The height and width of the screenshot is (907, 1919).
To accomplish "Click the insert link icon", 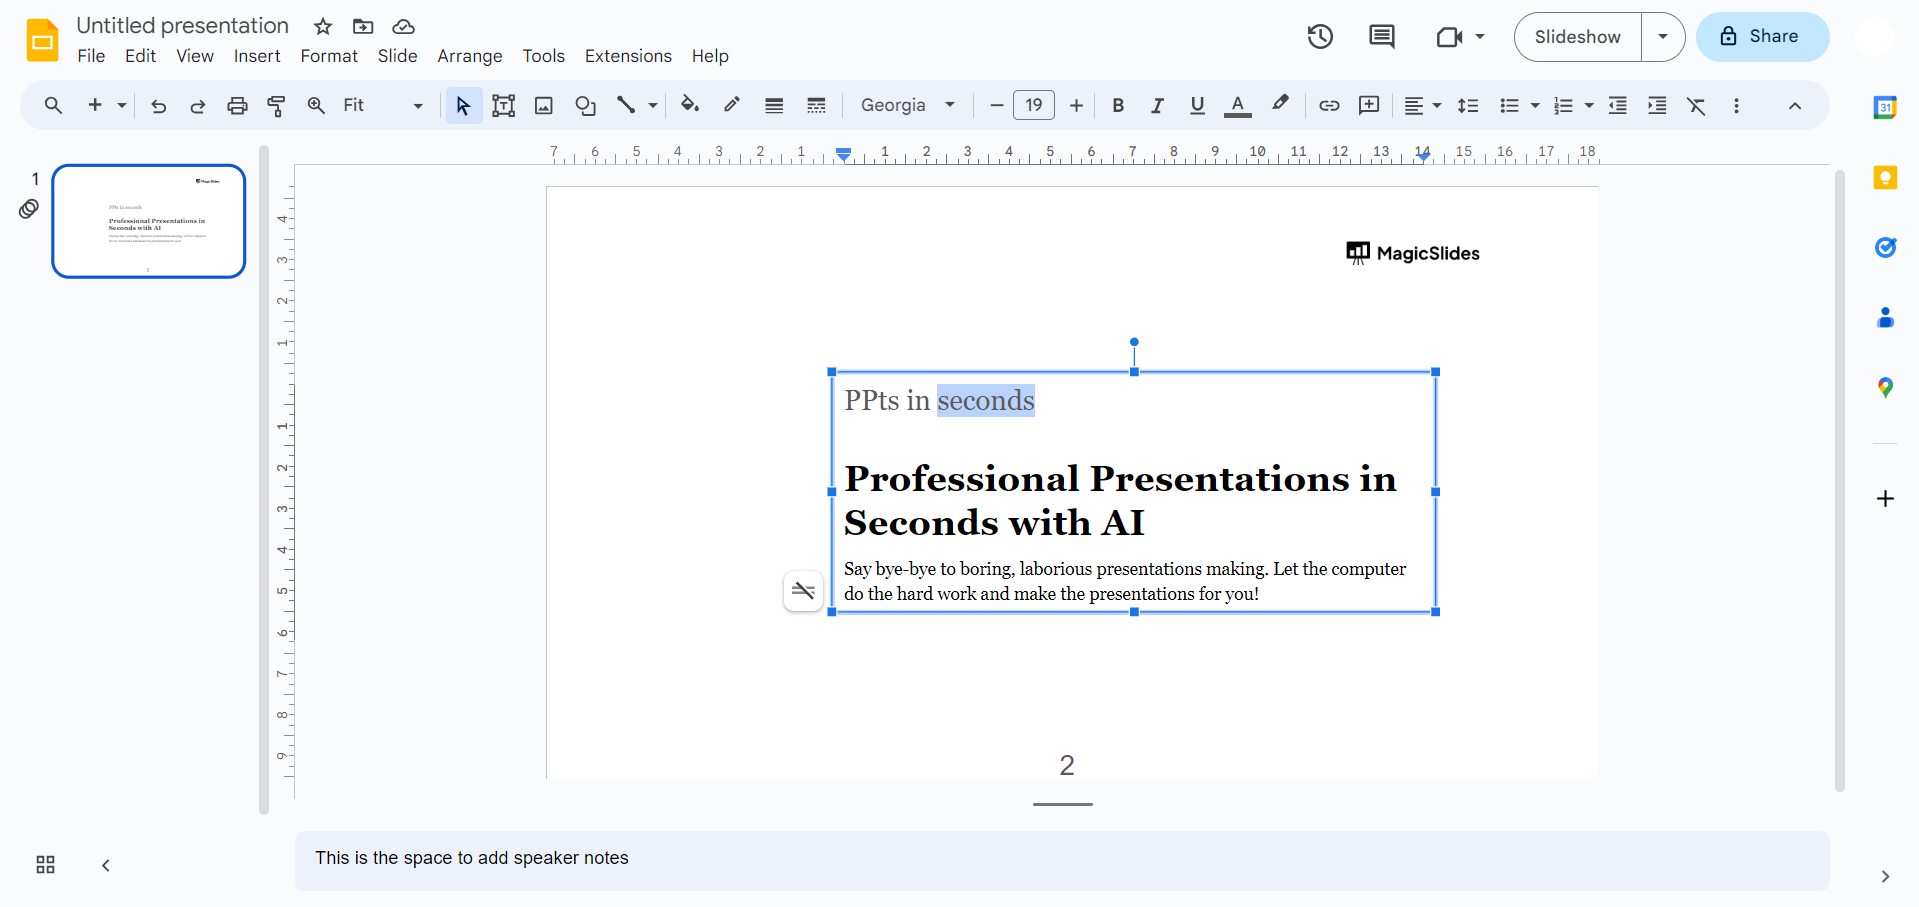I will (x=1329, y=106).
